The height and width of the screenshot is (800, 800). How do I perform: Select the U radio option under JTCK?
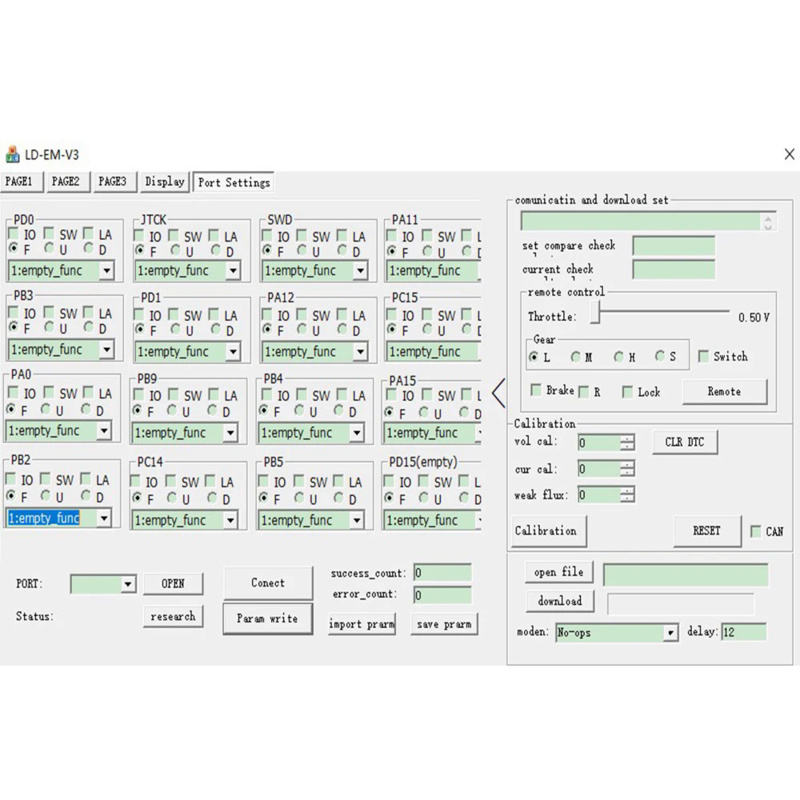point(176,251)
